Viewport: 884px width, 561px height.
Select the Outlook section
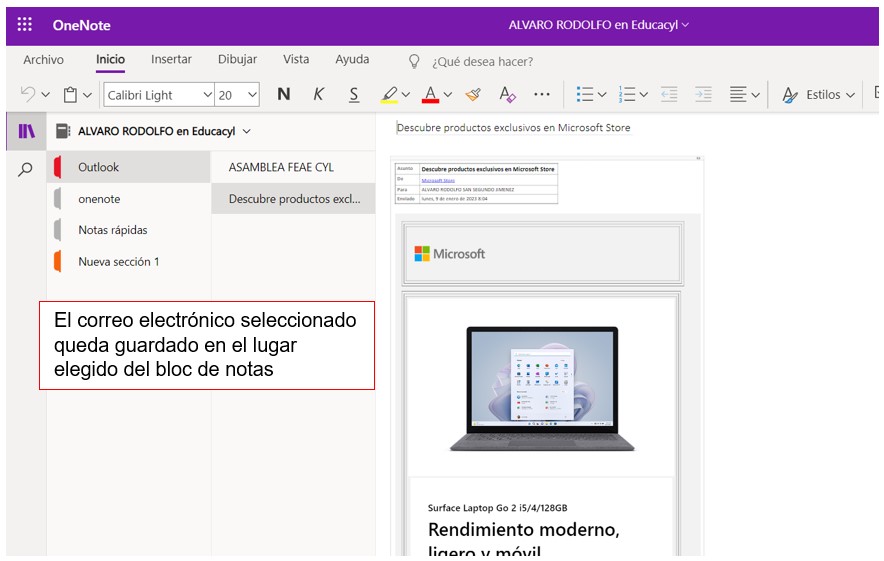(x=129, y=167)
